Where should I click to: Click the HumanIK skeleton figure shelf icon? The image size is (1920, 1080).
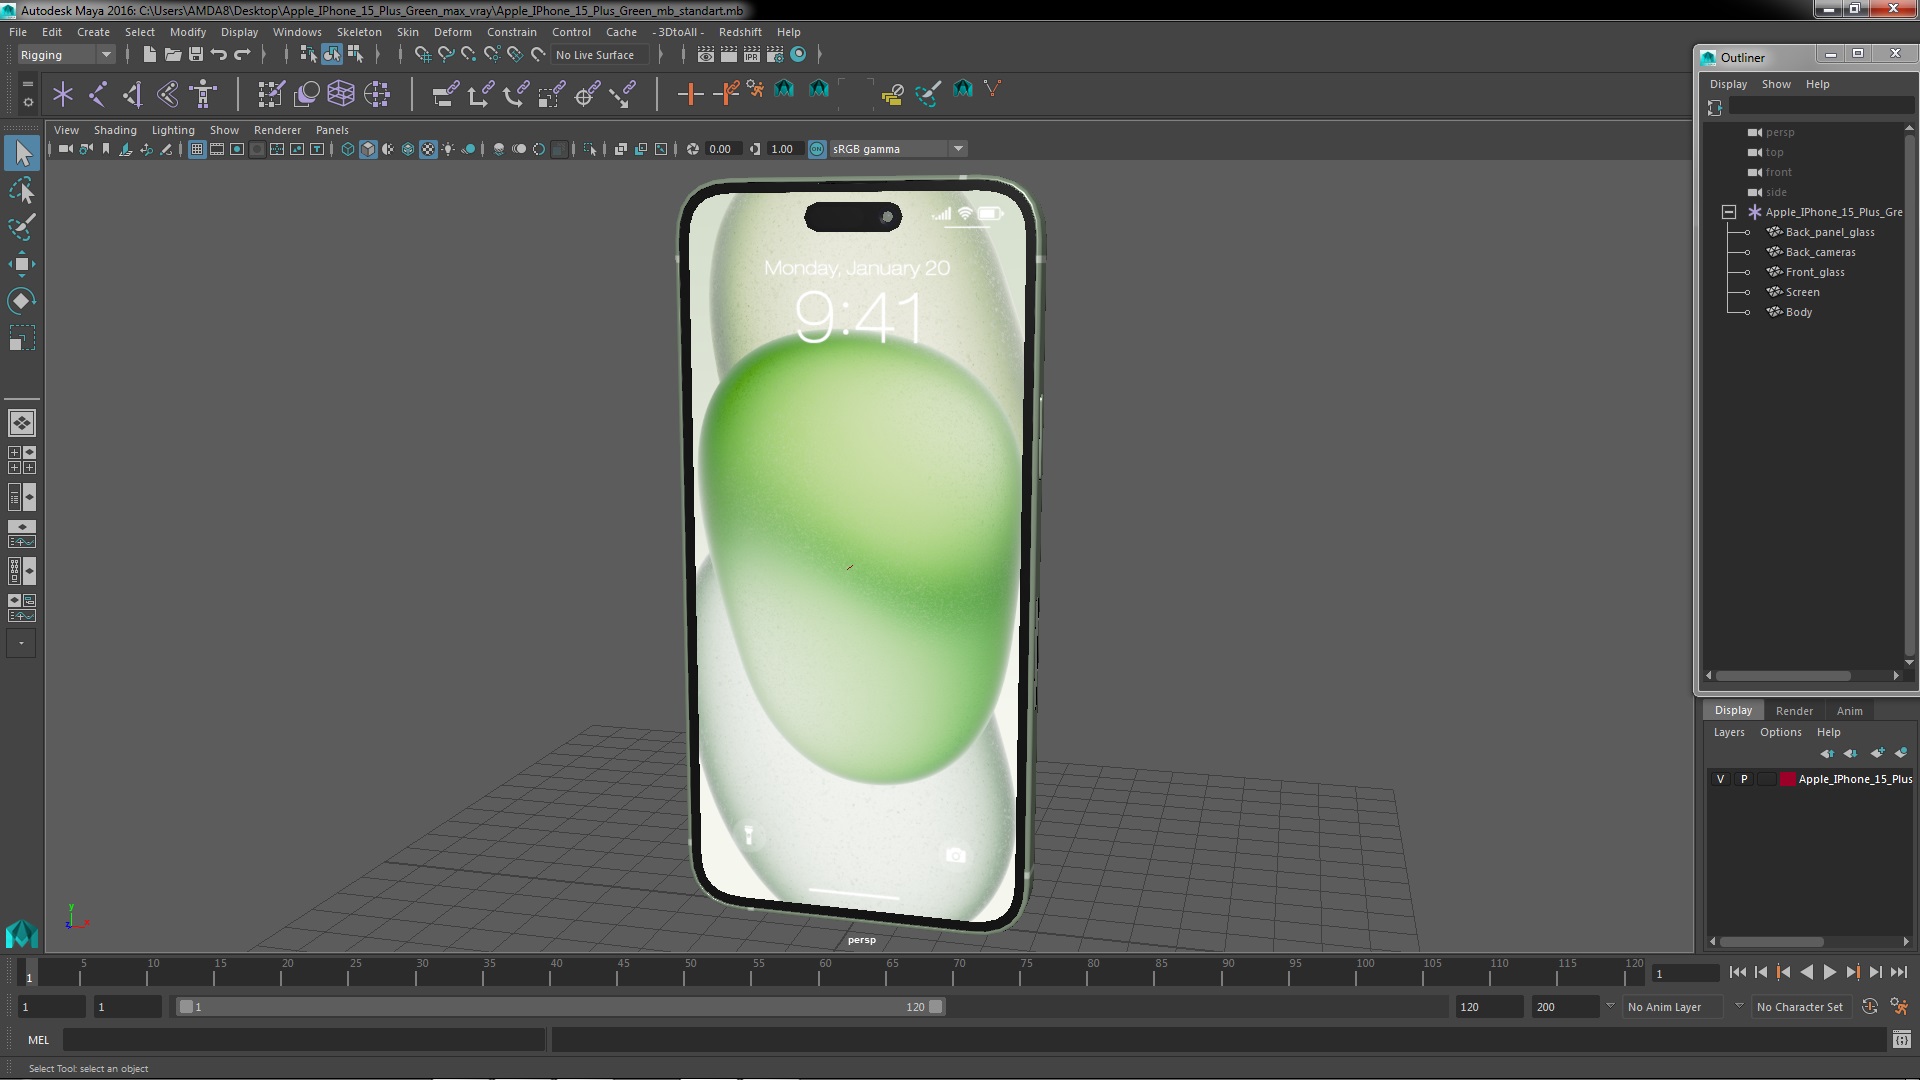tap(204, 94)
